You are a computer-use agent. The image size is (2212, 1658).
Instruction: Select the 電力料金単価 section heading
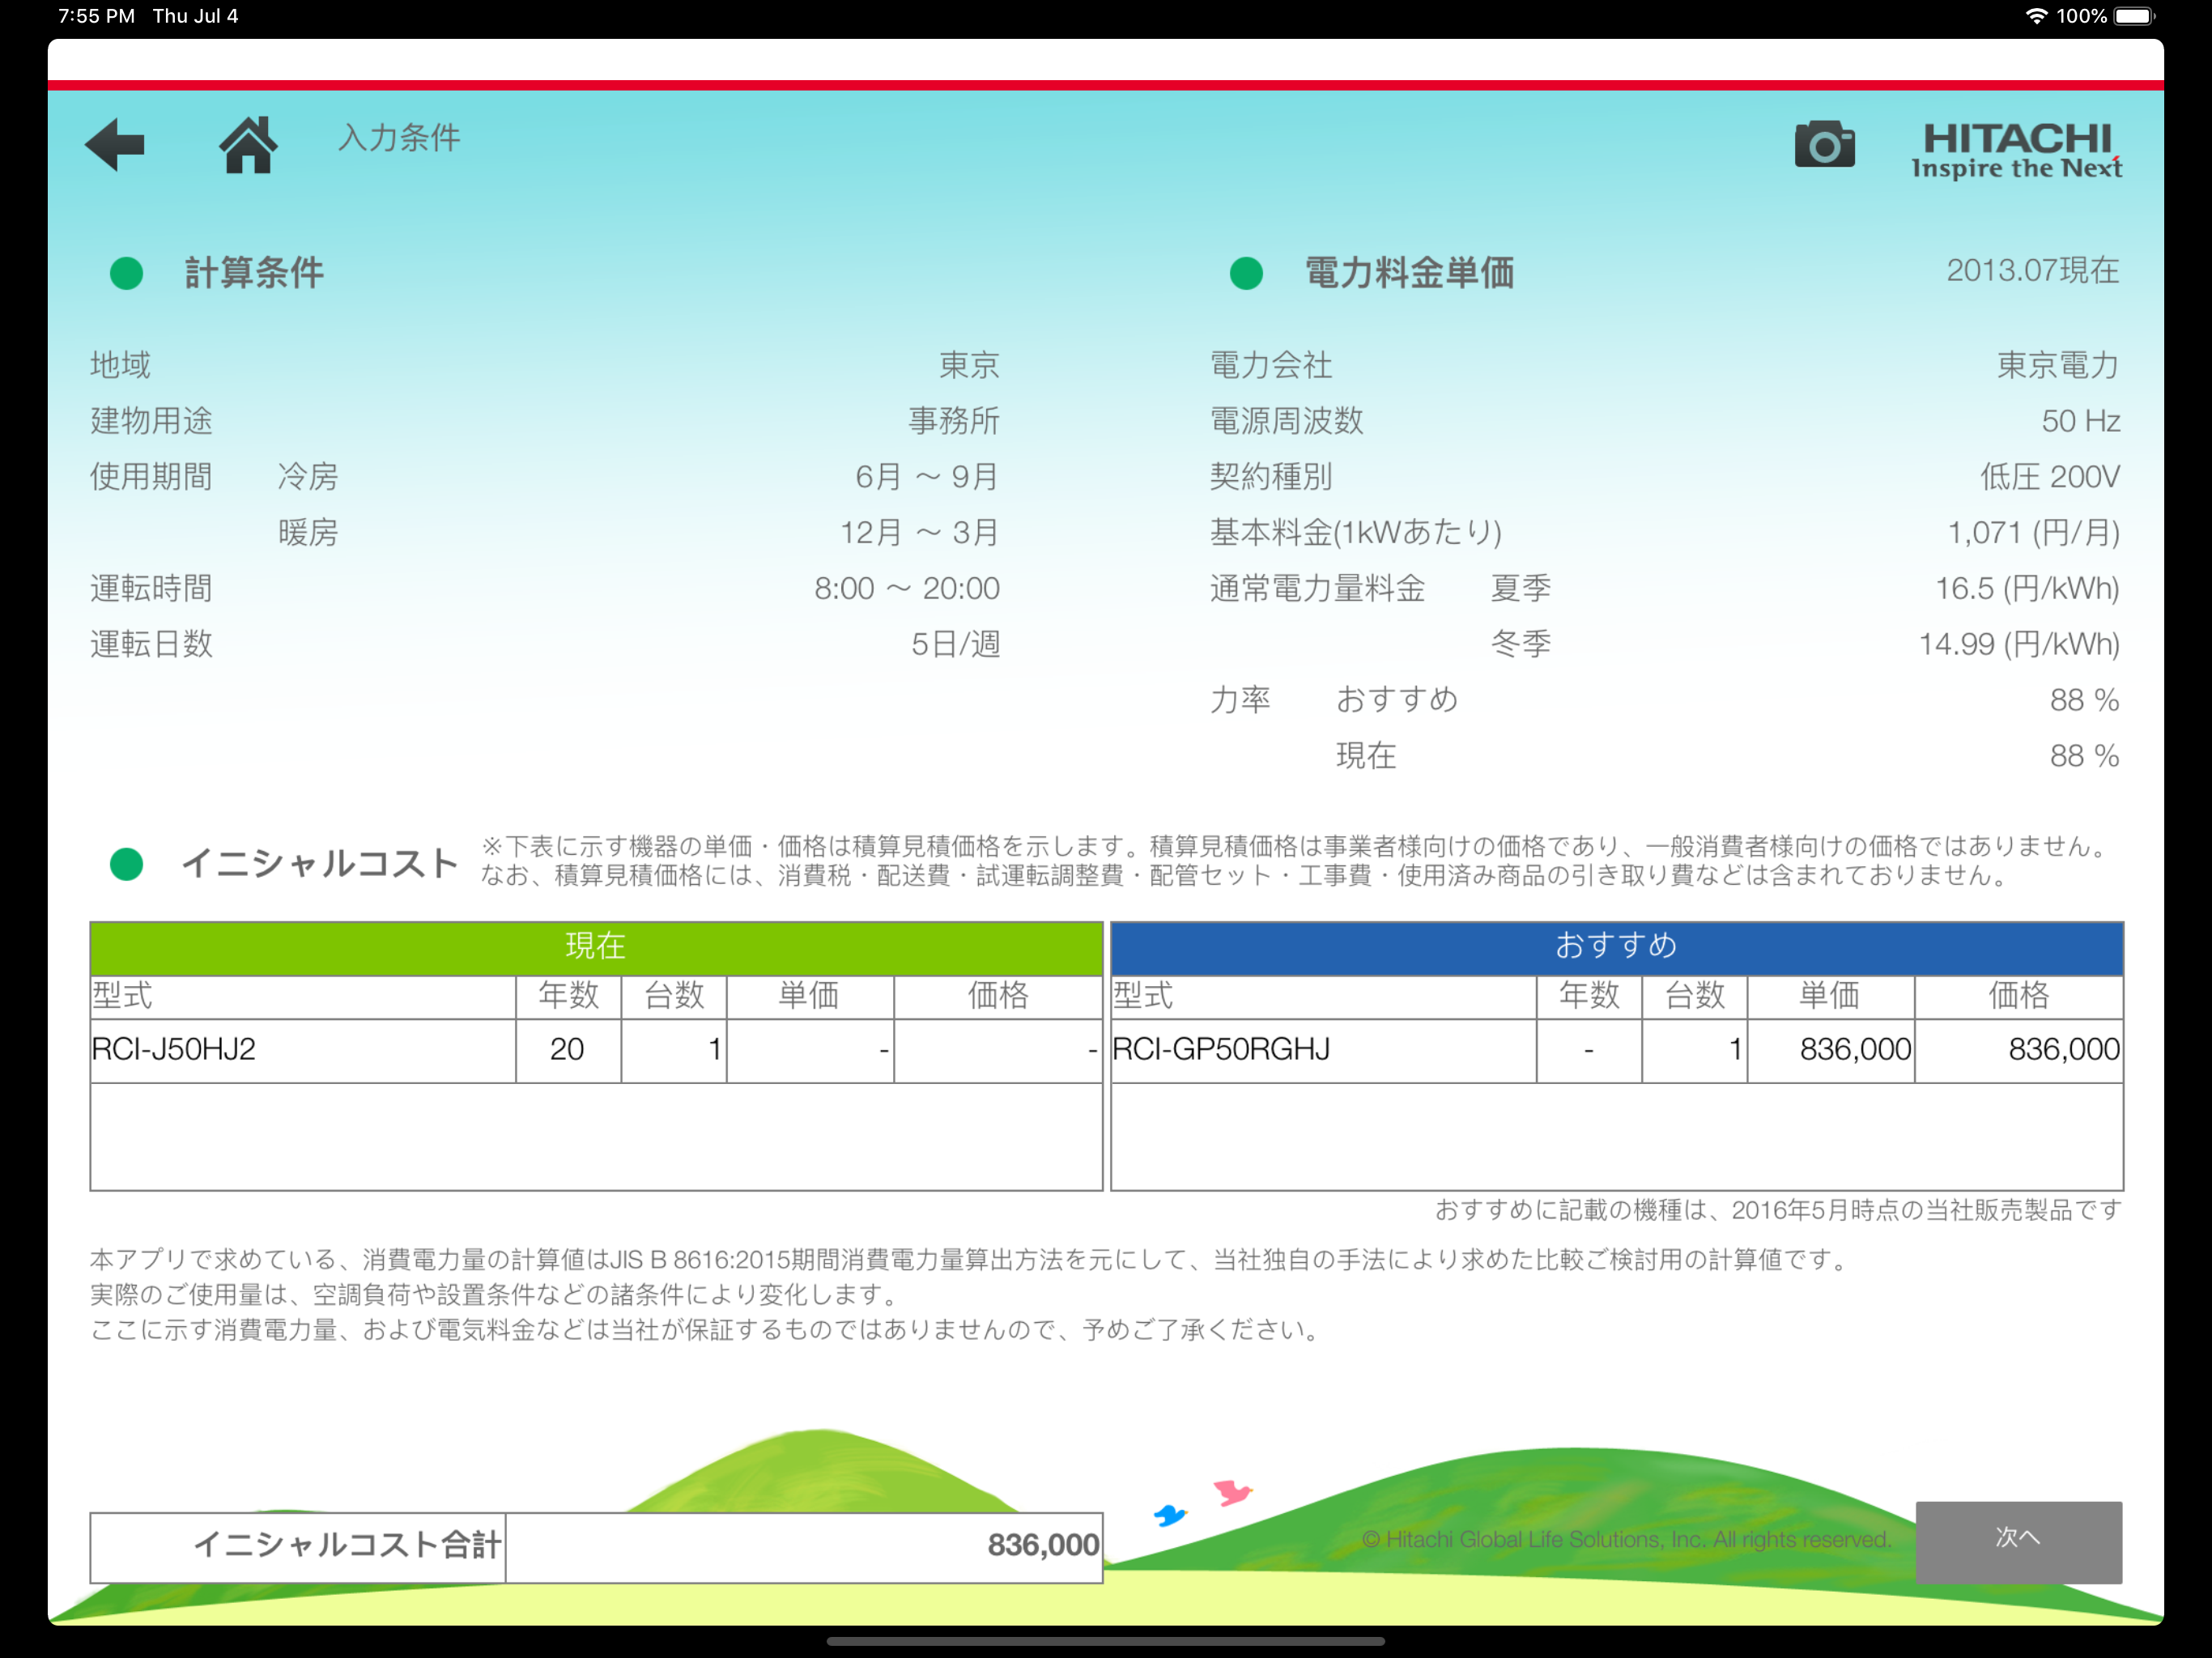pyautogui.click(x=1409, y=272)
